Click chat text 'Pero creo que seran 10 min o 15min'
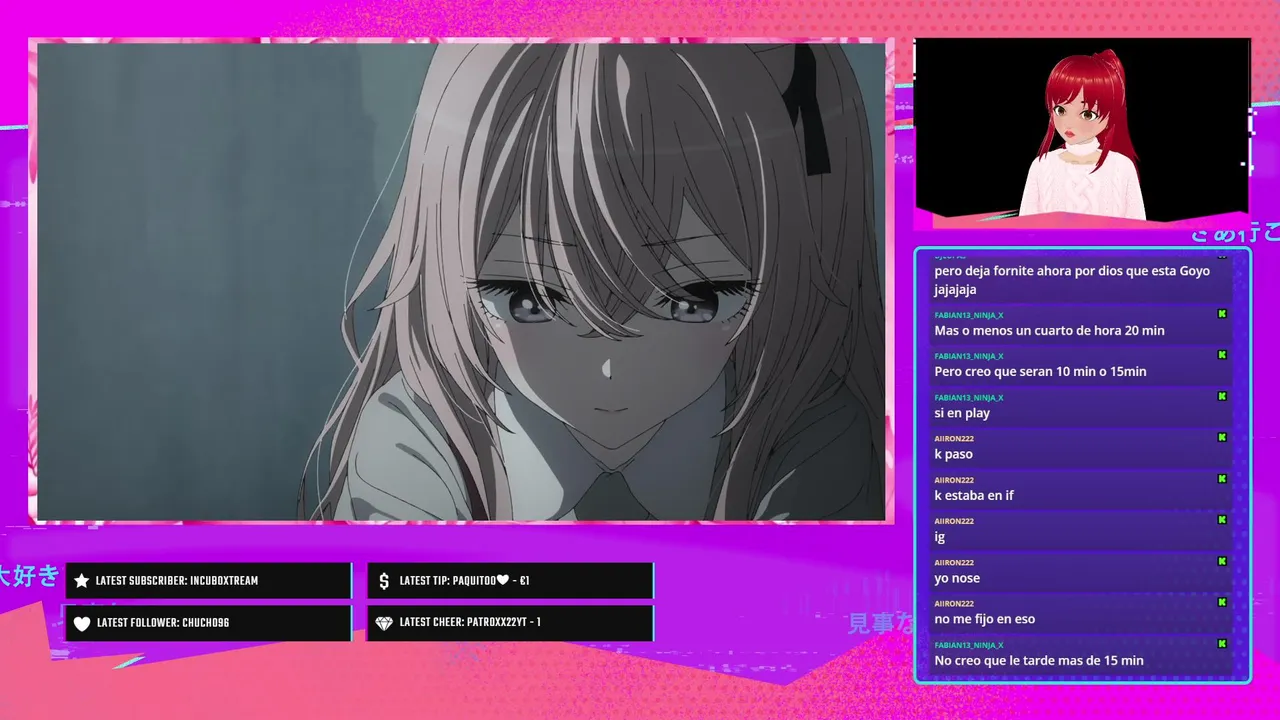This screenshot has width=1280, height=720. coord(1040,371)
